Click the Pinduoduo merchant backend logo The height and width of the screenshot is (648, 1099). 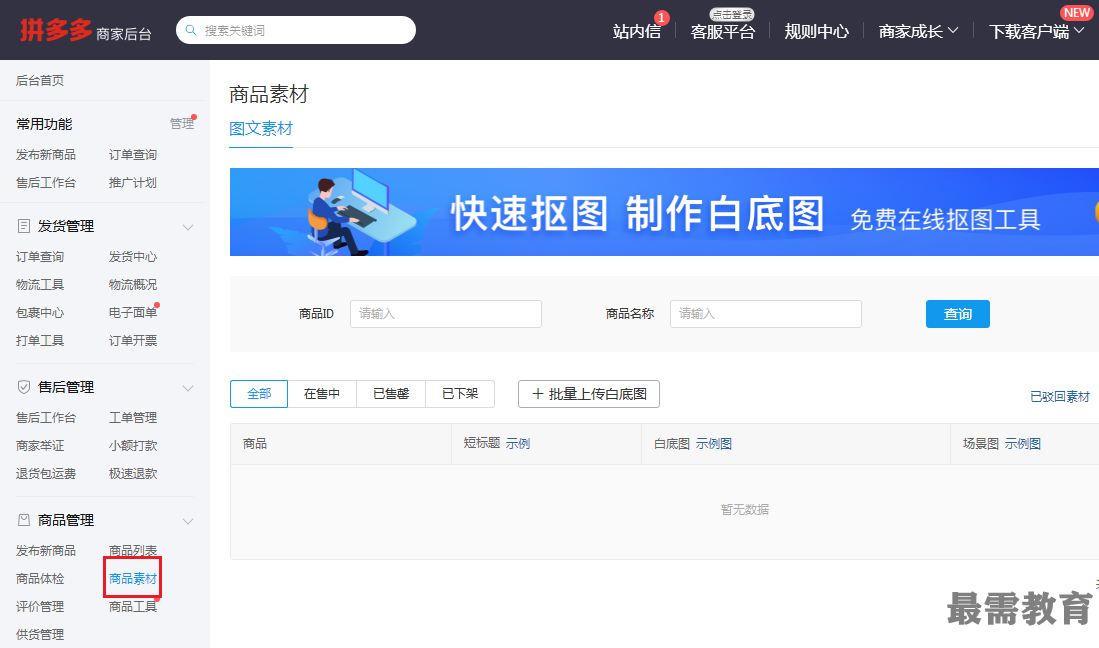point(86,30)
